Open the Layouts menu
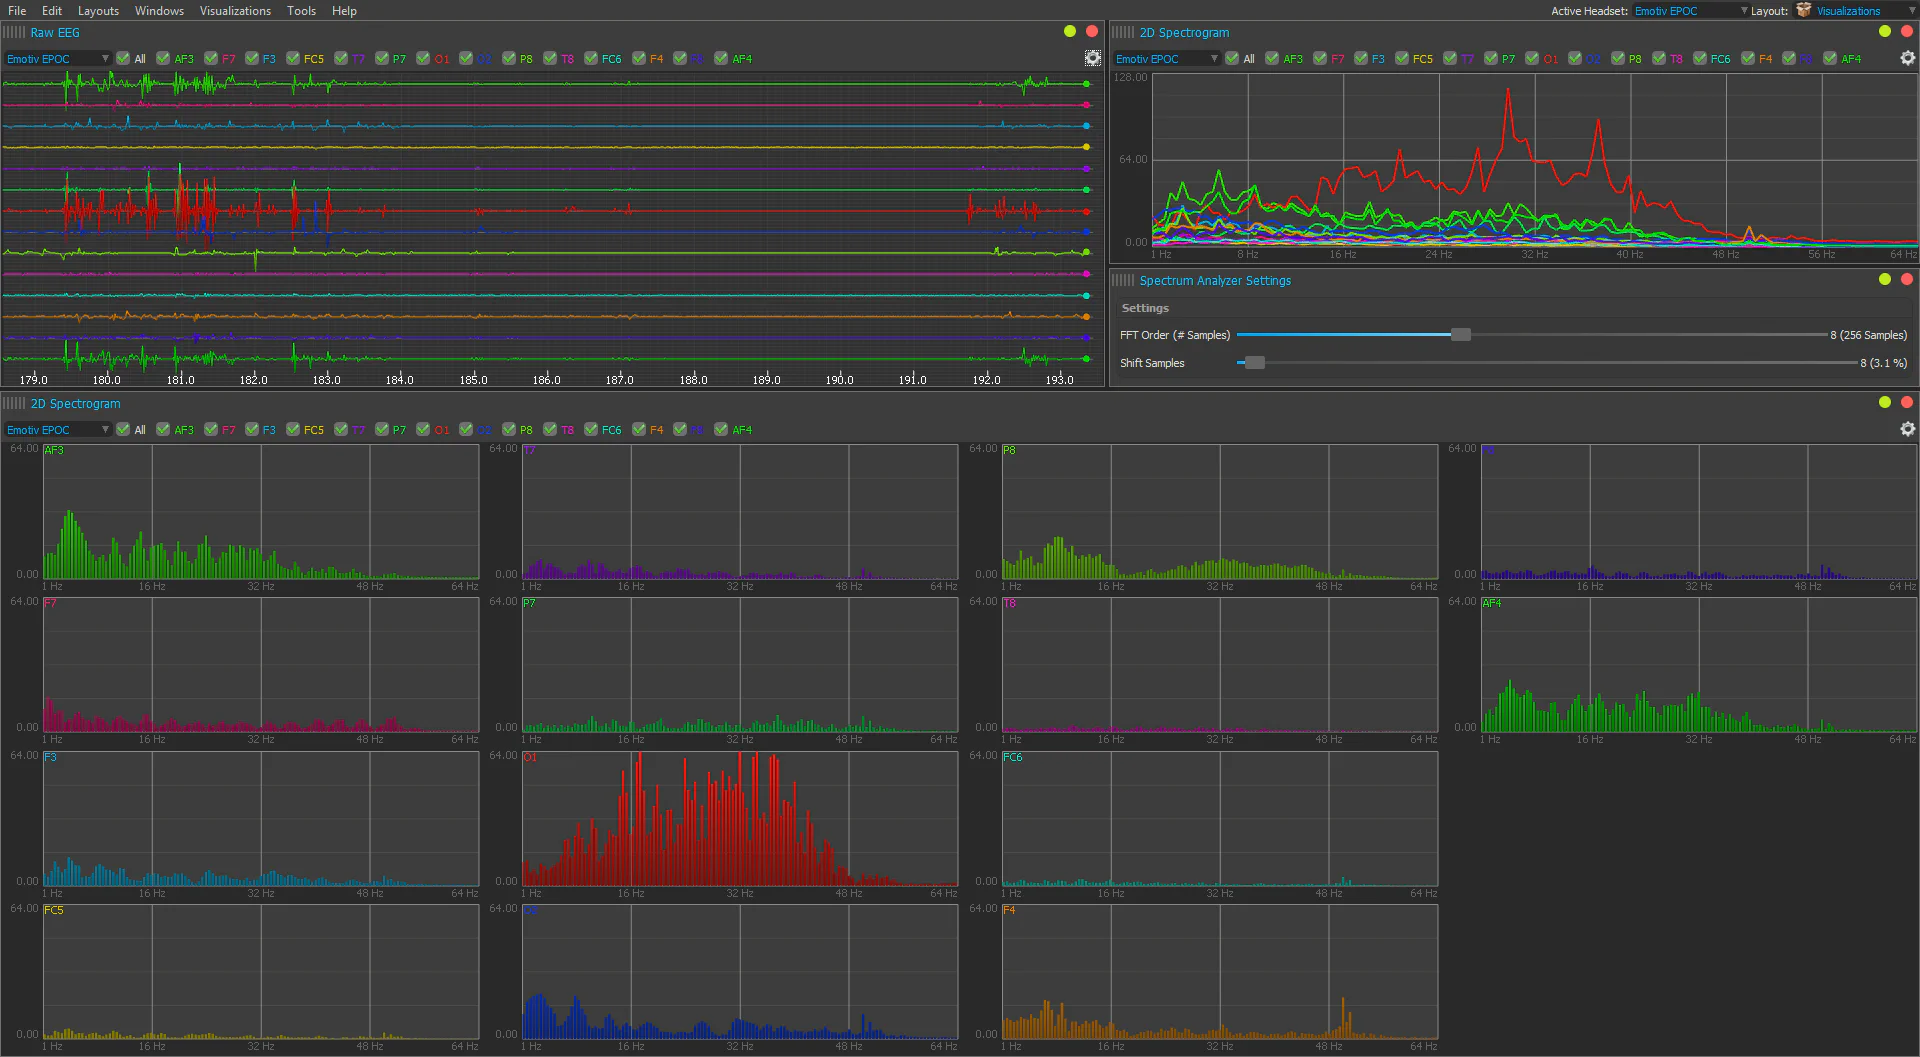1920x1057 pixels. [98, 11]
